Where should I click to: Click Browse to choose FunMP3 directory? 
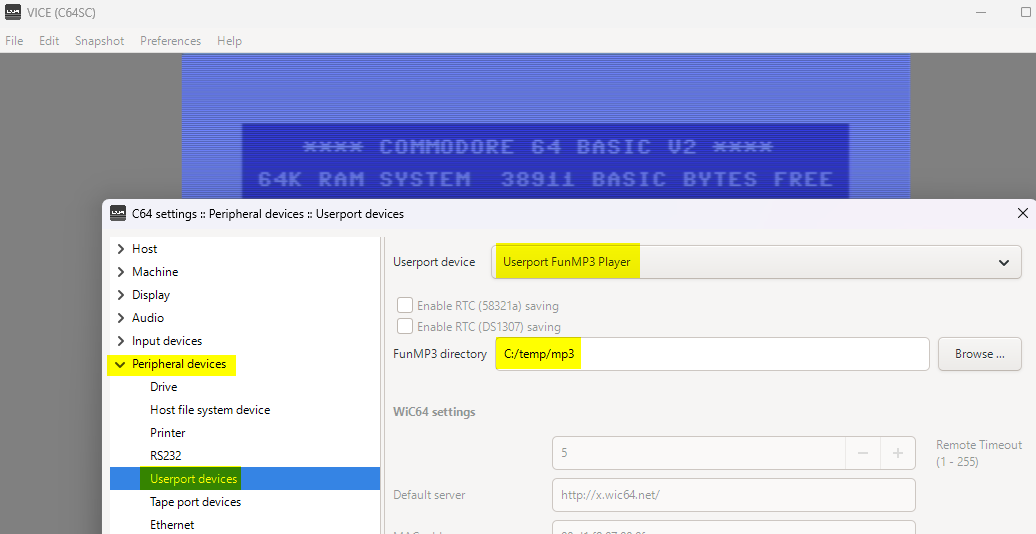(980, 354)
